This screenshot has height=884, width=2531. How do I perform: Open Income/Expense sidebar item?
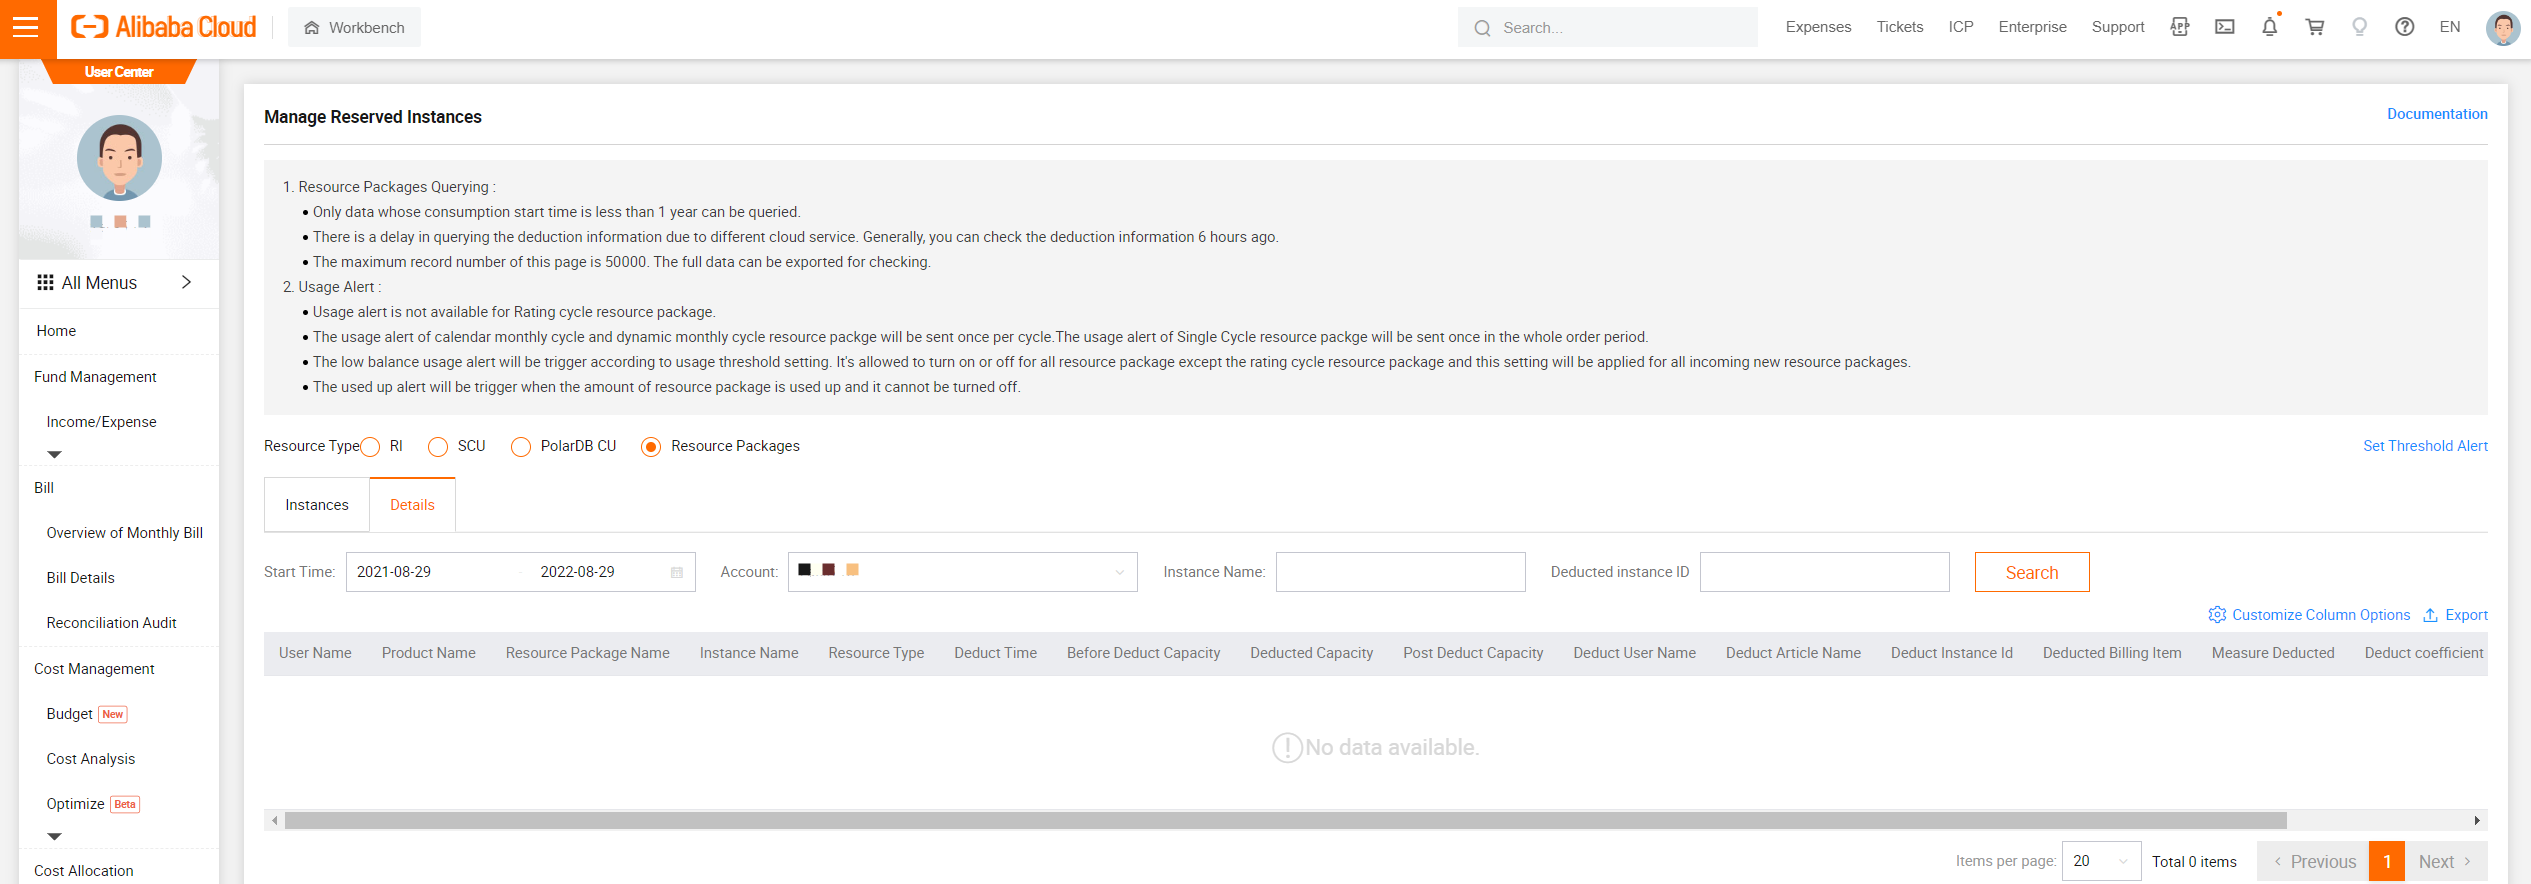[101, 422]
